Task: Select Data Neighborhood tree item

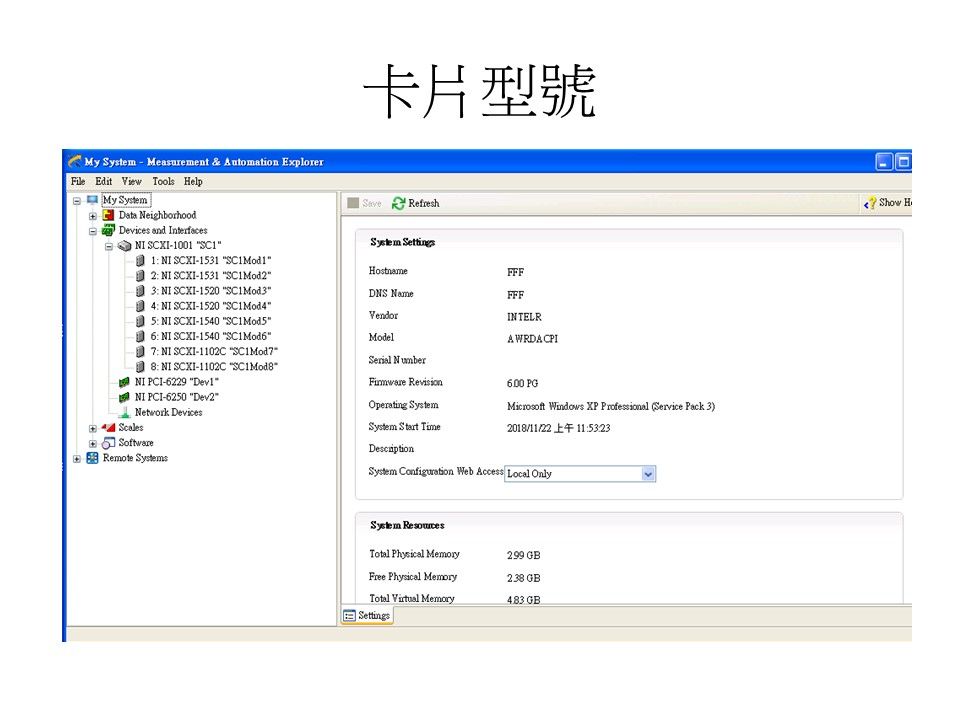Action: pyautogui.click(x=157, y=215)
